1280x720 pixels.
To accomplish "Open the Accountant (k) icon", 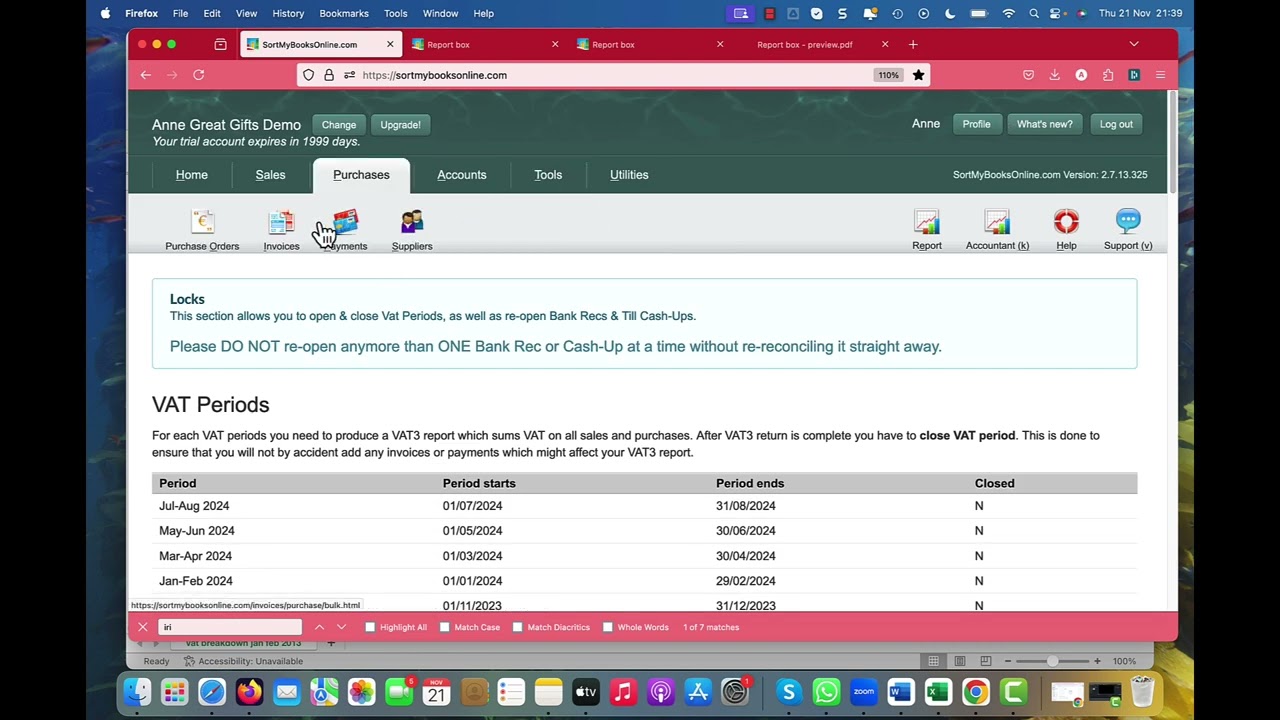I will pyautogui.click(x=997, y=230).
